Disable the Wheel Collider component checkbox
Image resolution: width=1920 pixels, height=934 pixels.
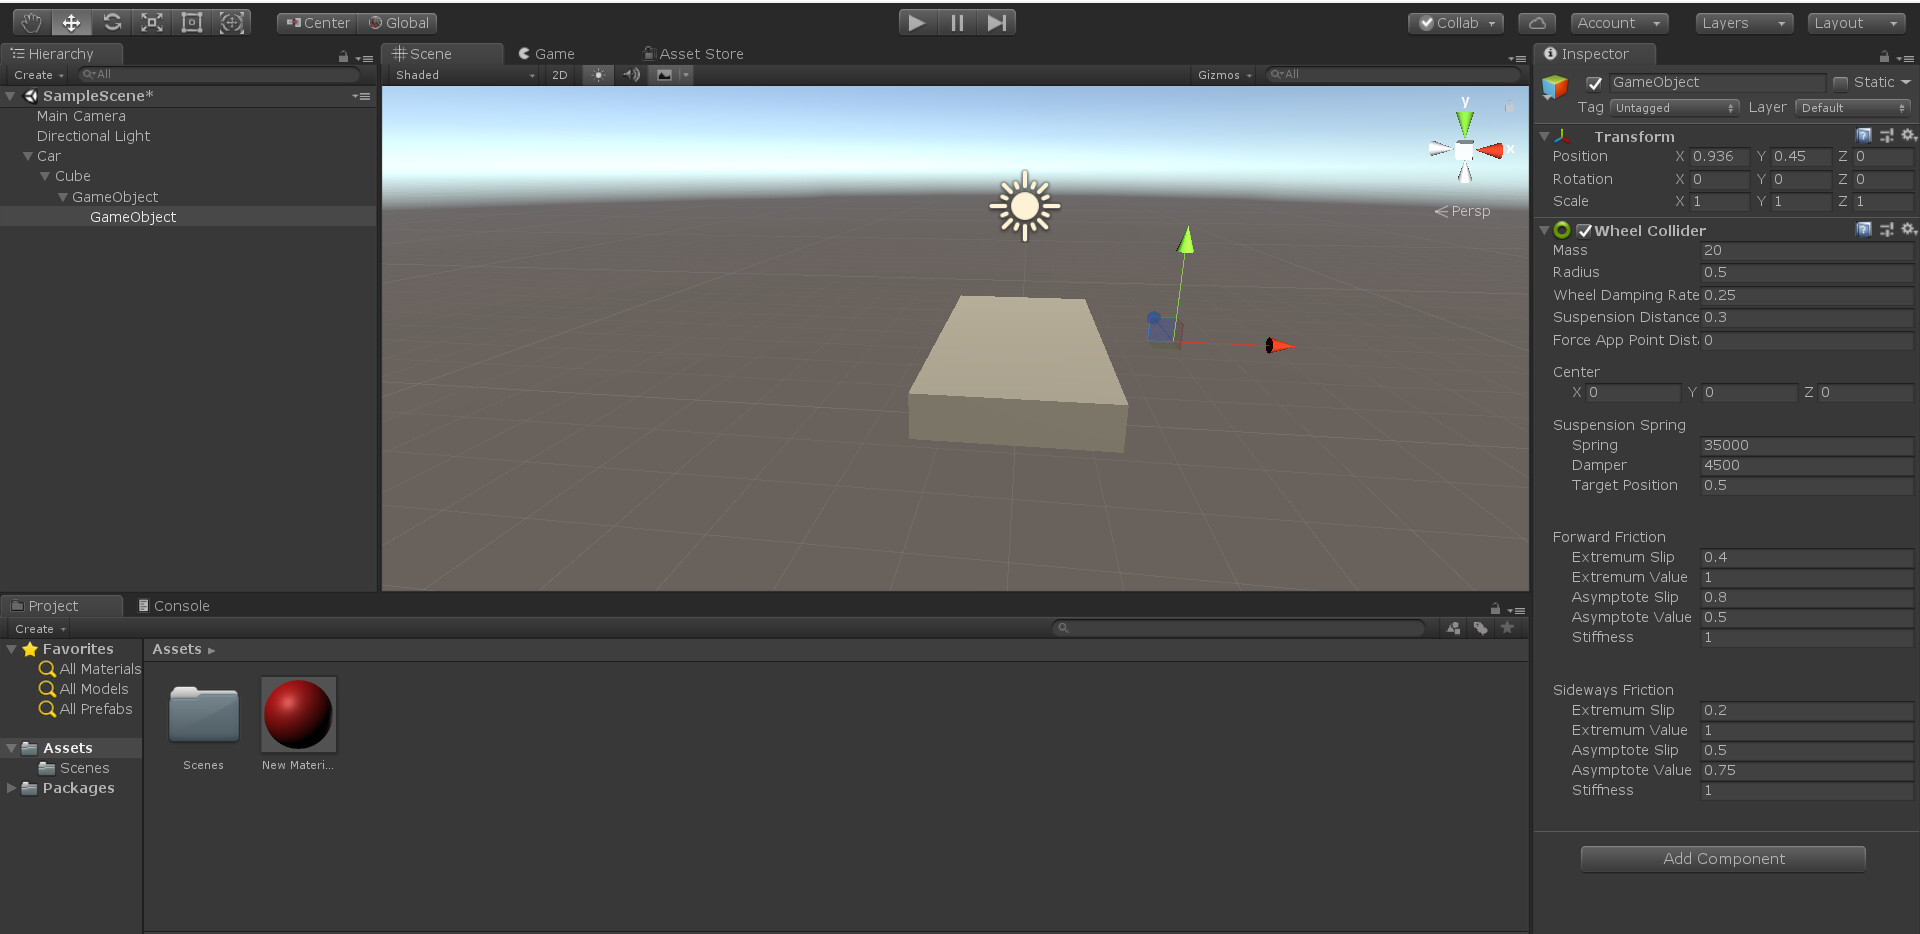pyautogui.click(x=1584, y=231)
